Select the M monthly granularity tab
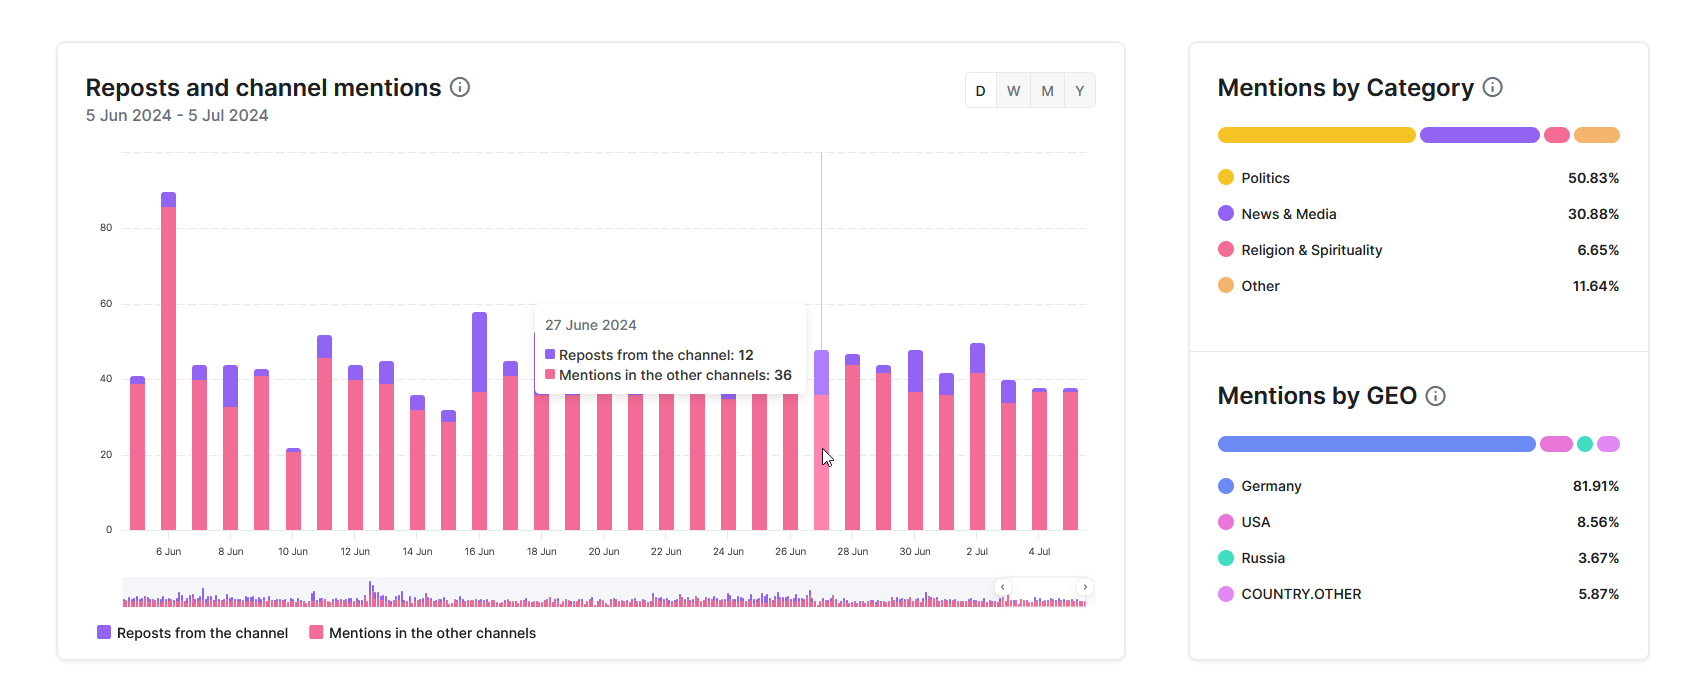Viewport: 1691px width, 688px height. tap(1047, 91)
